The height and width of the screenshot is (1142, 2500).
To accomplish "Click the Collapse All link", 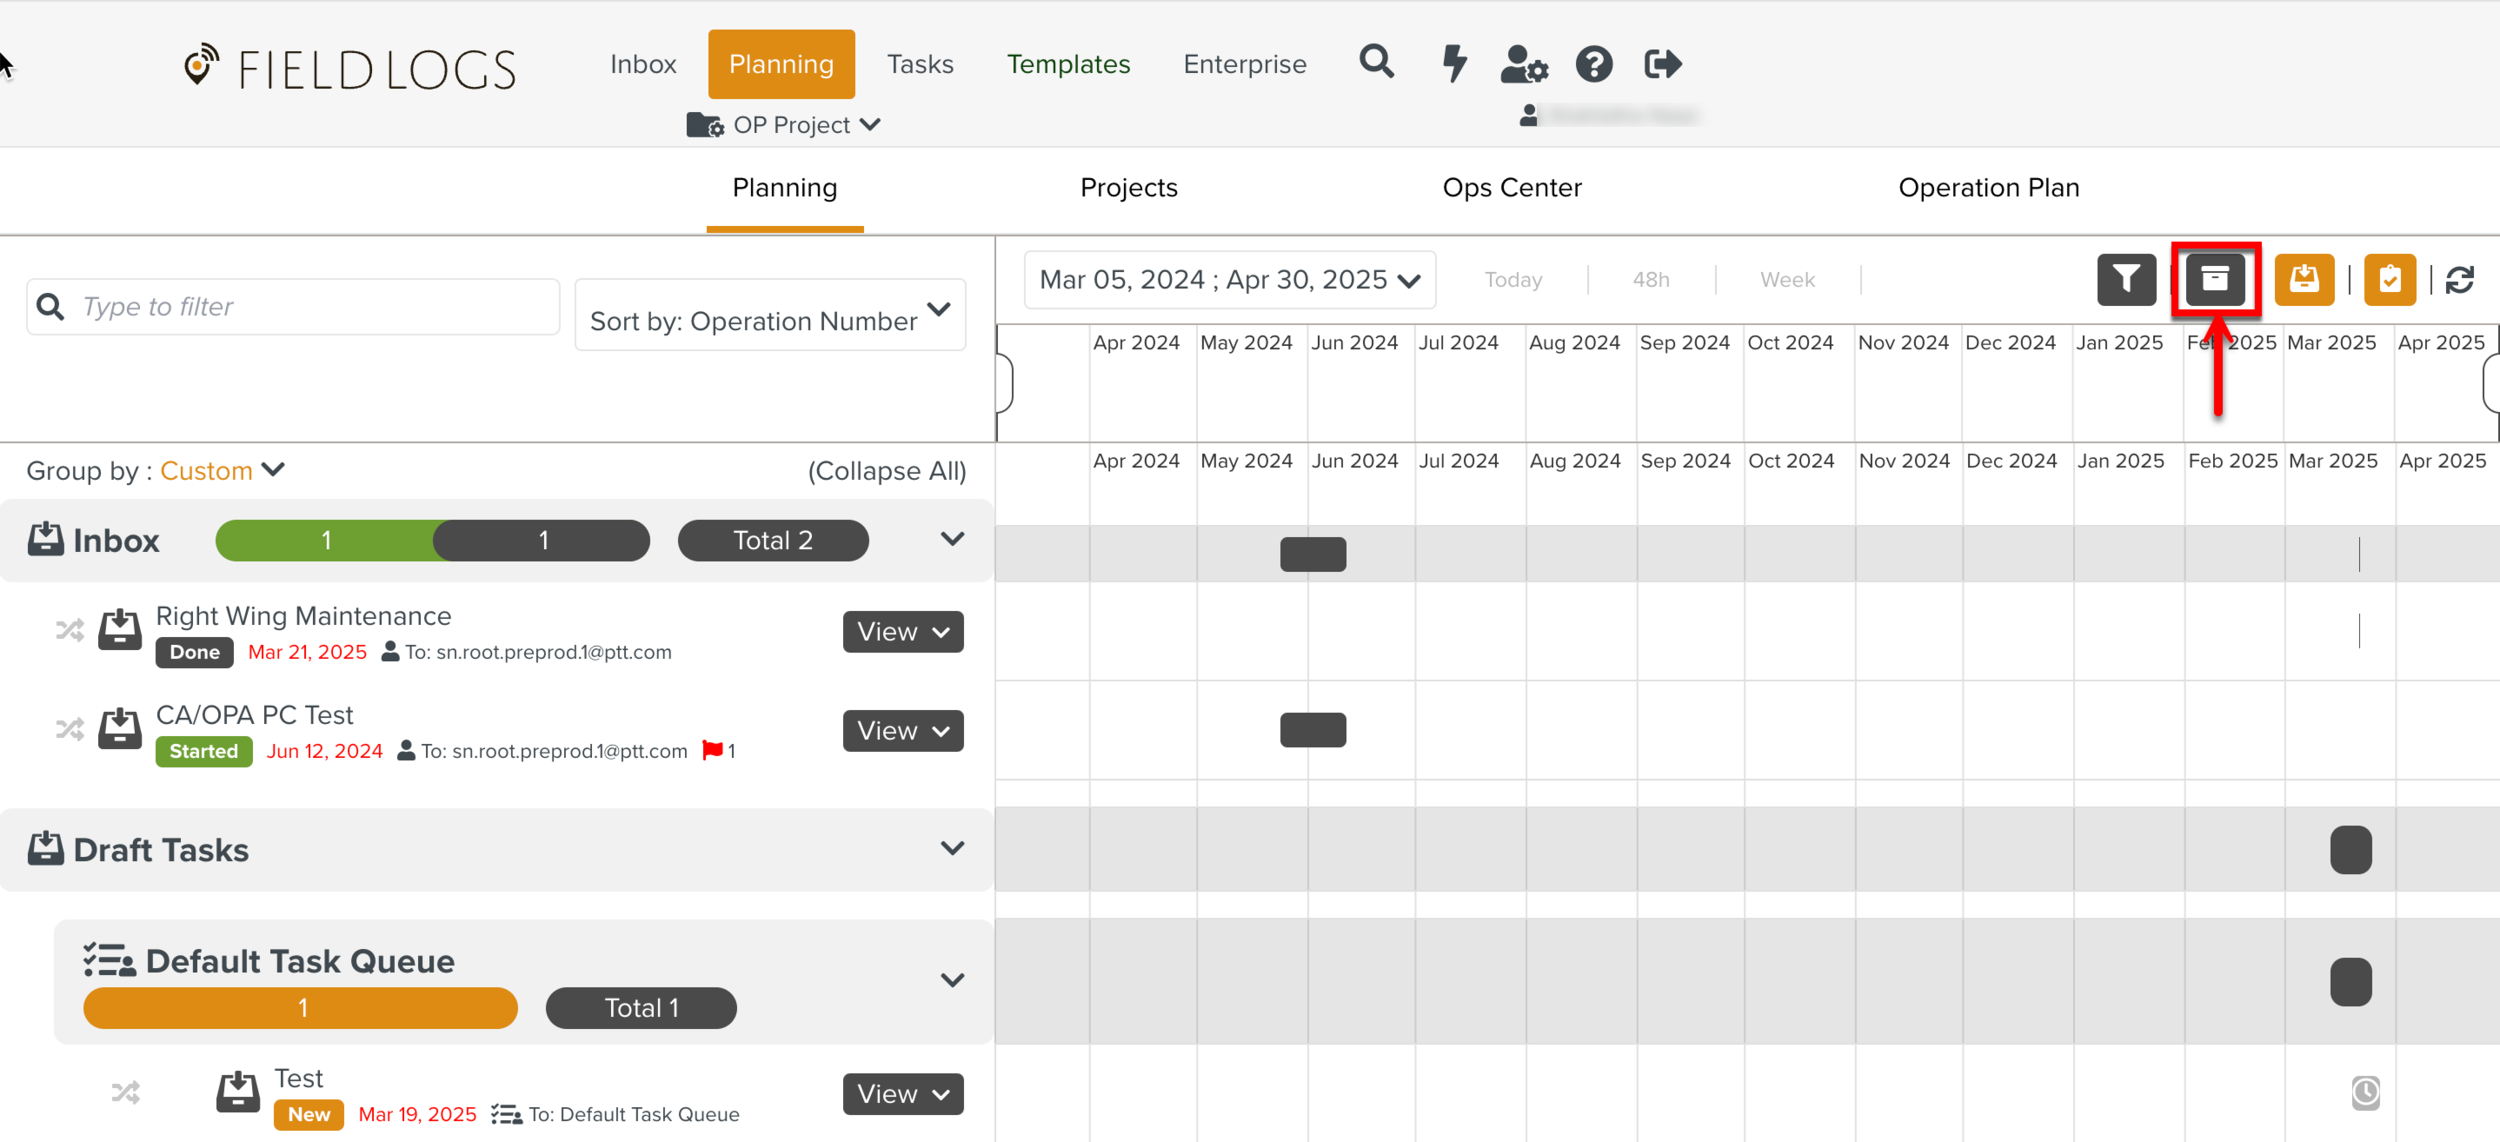I will tap(886, 471).
